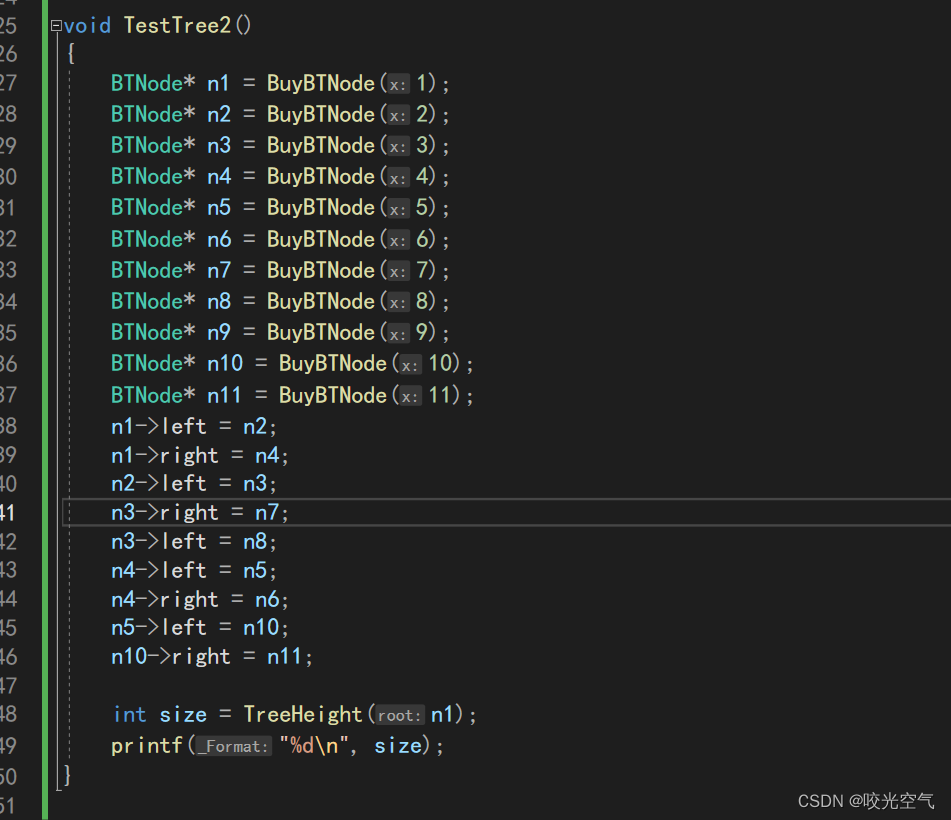Click the closing brace of TestTree2

tap(67, 775)
